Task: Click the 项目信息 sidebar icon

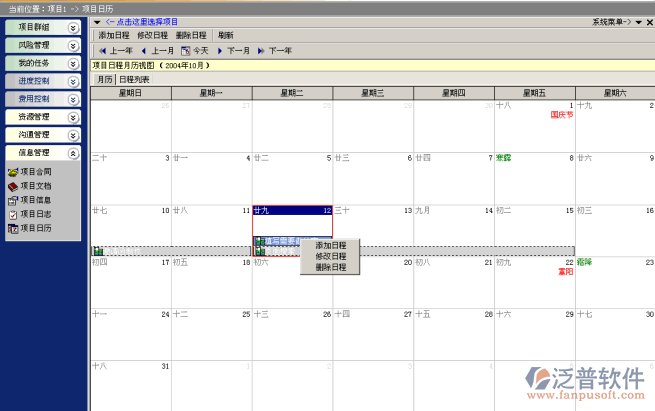Action: [12, 200]
